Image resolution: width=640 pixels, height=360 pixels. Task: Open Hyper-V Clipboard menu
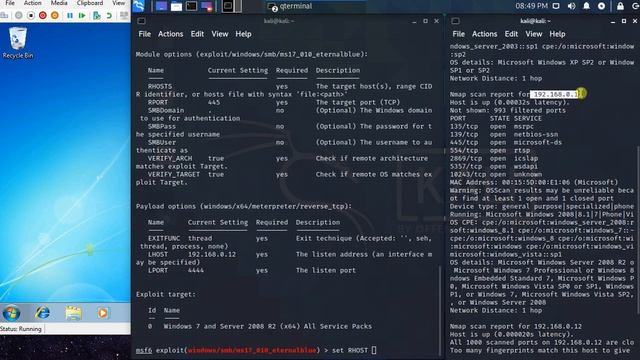(x=90, y=3)
